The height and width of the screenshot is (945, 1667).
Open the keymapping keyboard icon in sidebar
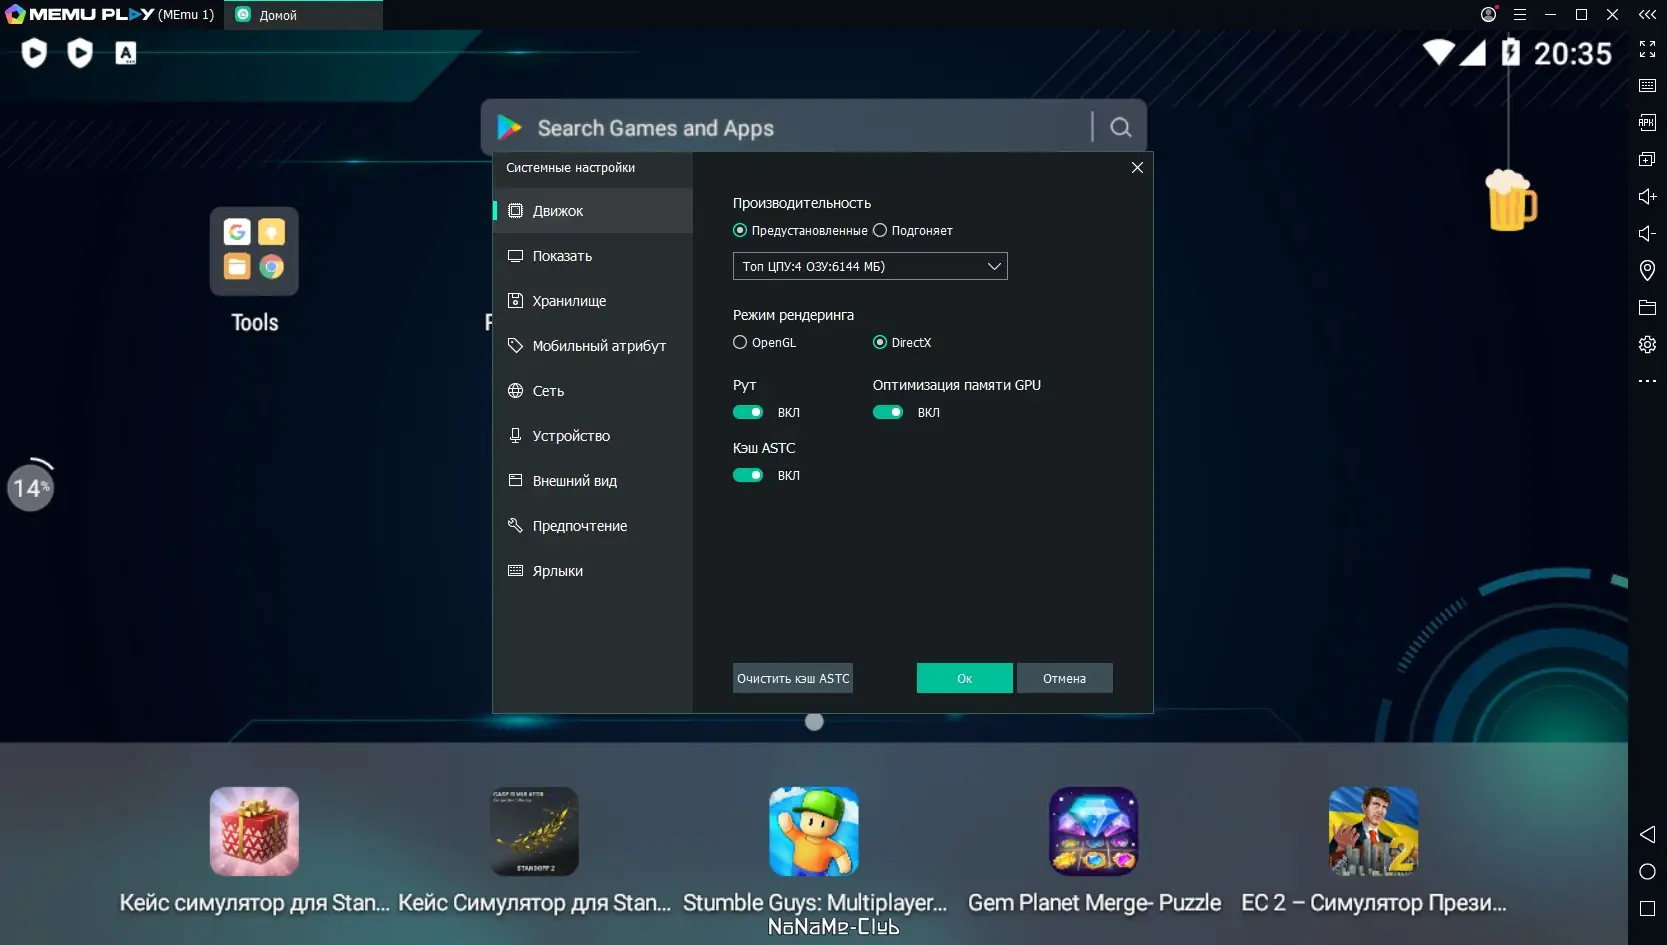click(1647, 86)
